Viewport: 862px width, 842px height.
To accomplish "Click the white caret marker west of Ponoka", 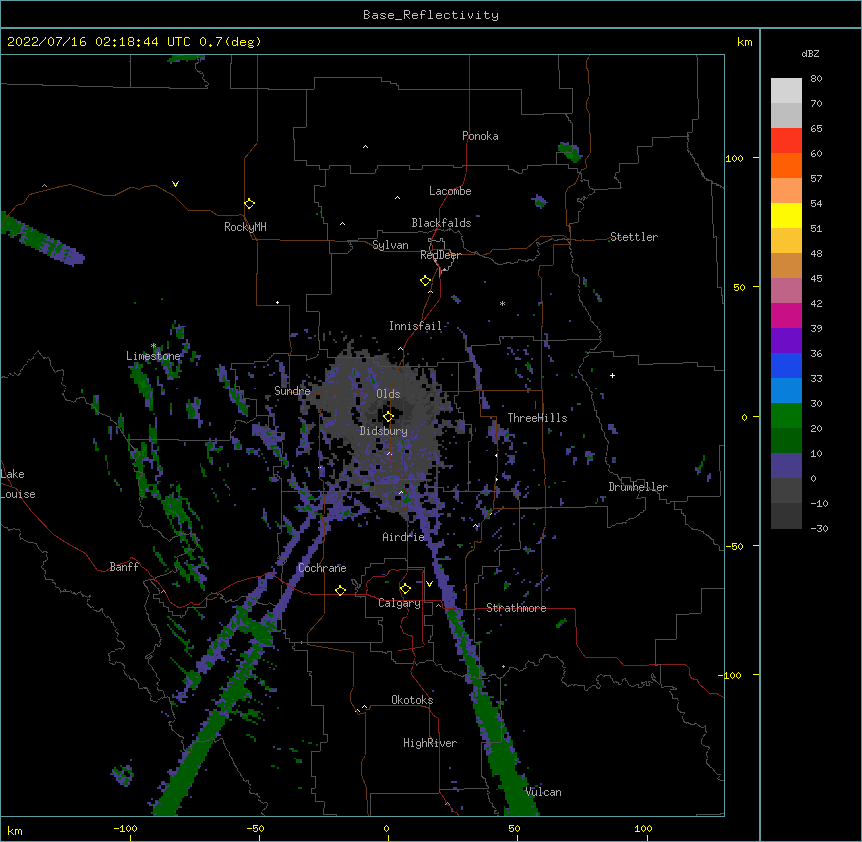I will [365, 147].
